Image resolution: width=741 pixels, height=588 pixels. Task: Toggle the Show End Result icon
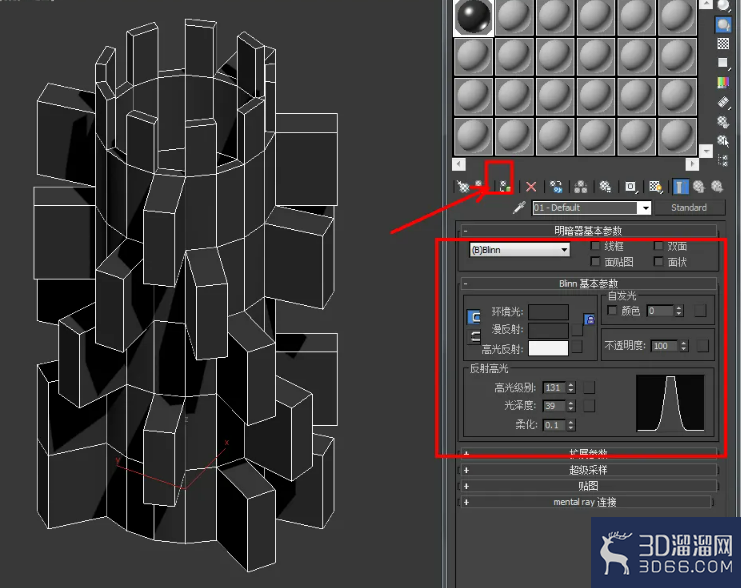click(x=681, y=186)
